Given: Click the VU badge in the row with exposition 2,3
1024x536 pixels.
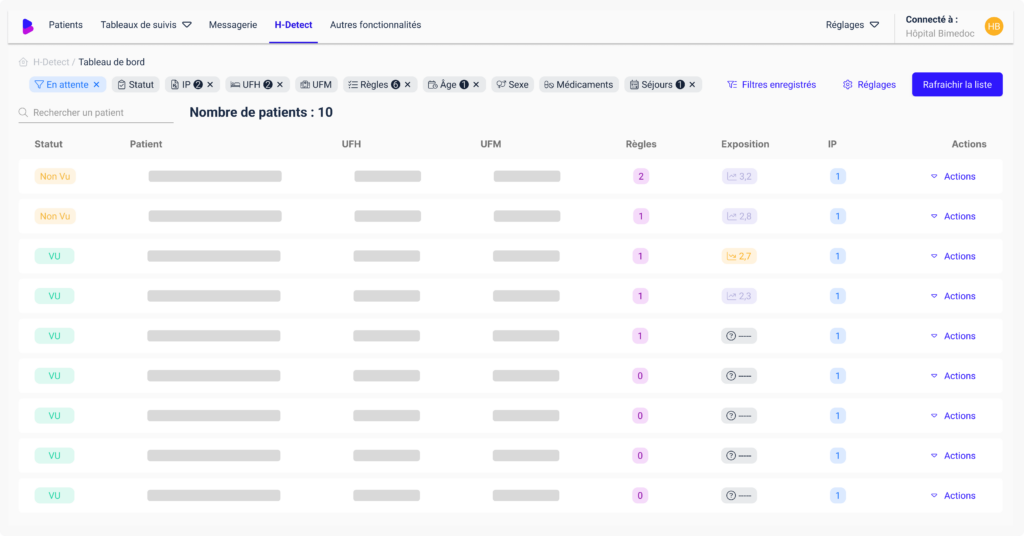Looking at the screenshot, I should click(54, 296).
